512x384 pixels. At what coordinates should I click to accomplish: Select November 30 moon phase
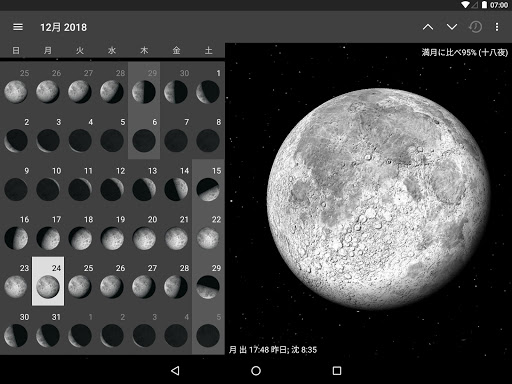176,86
